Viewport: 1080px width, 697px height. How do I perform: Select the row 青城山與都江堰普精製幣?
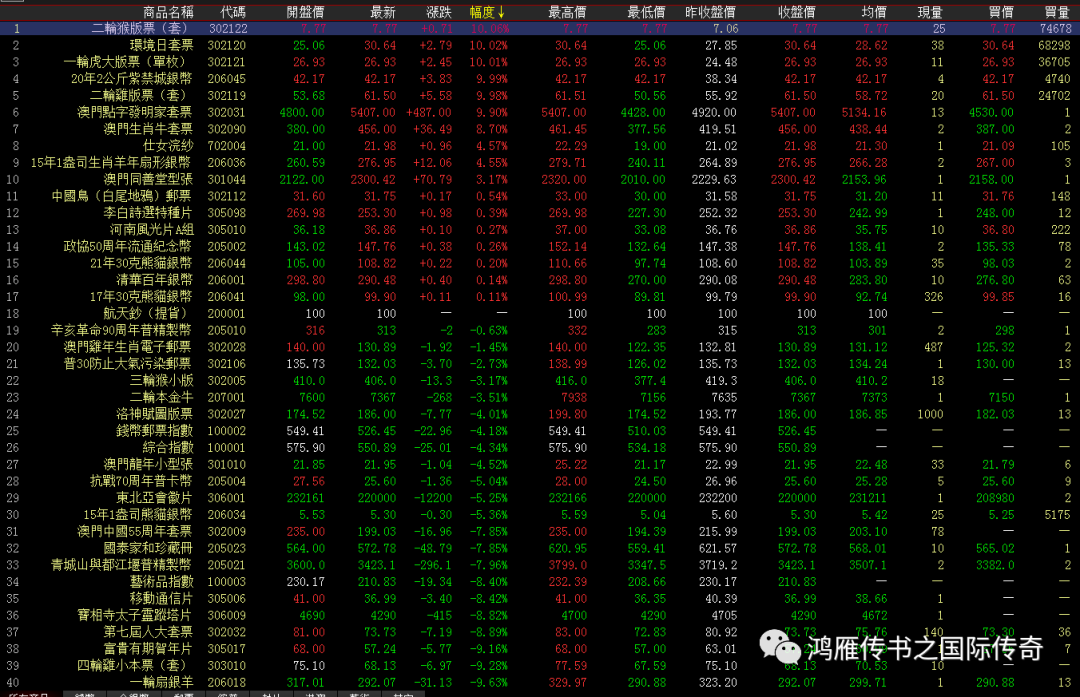(x=540, y=565)
